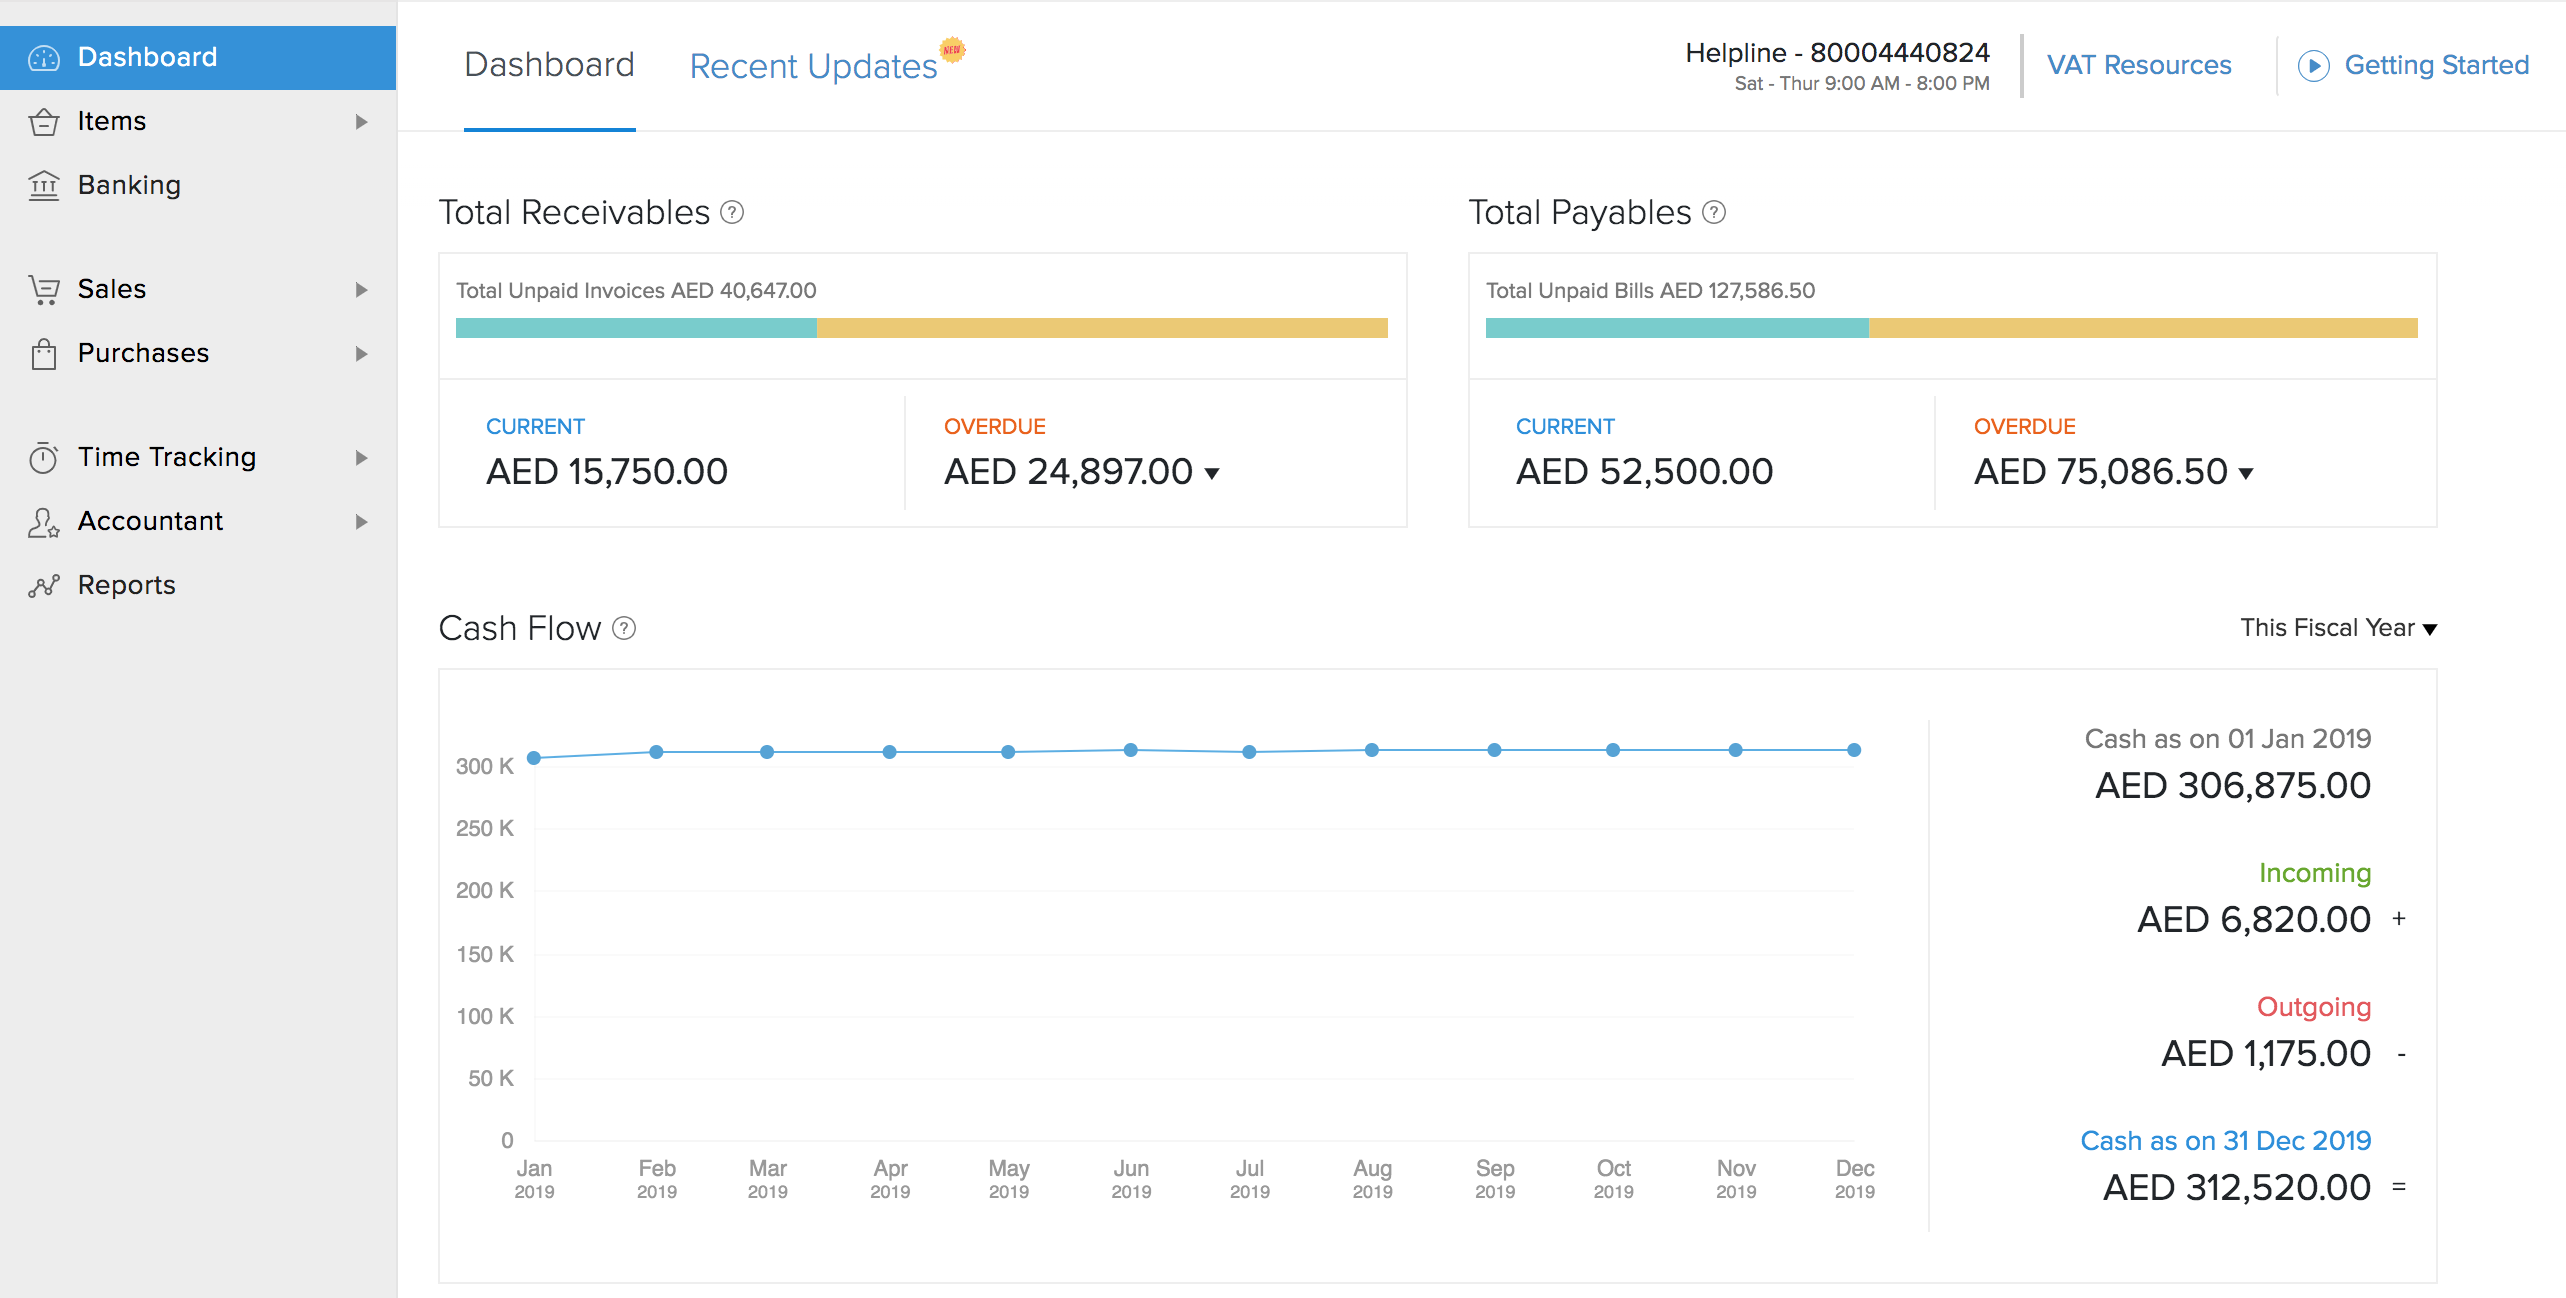This screenshot has width=2566, height=1298.
Task: Click the Time Tracking stopwatch icon
Action: coord(44,458)
